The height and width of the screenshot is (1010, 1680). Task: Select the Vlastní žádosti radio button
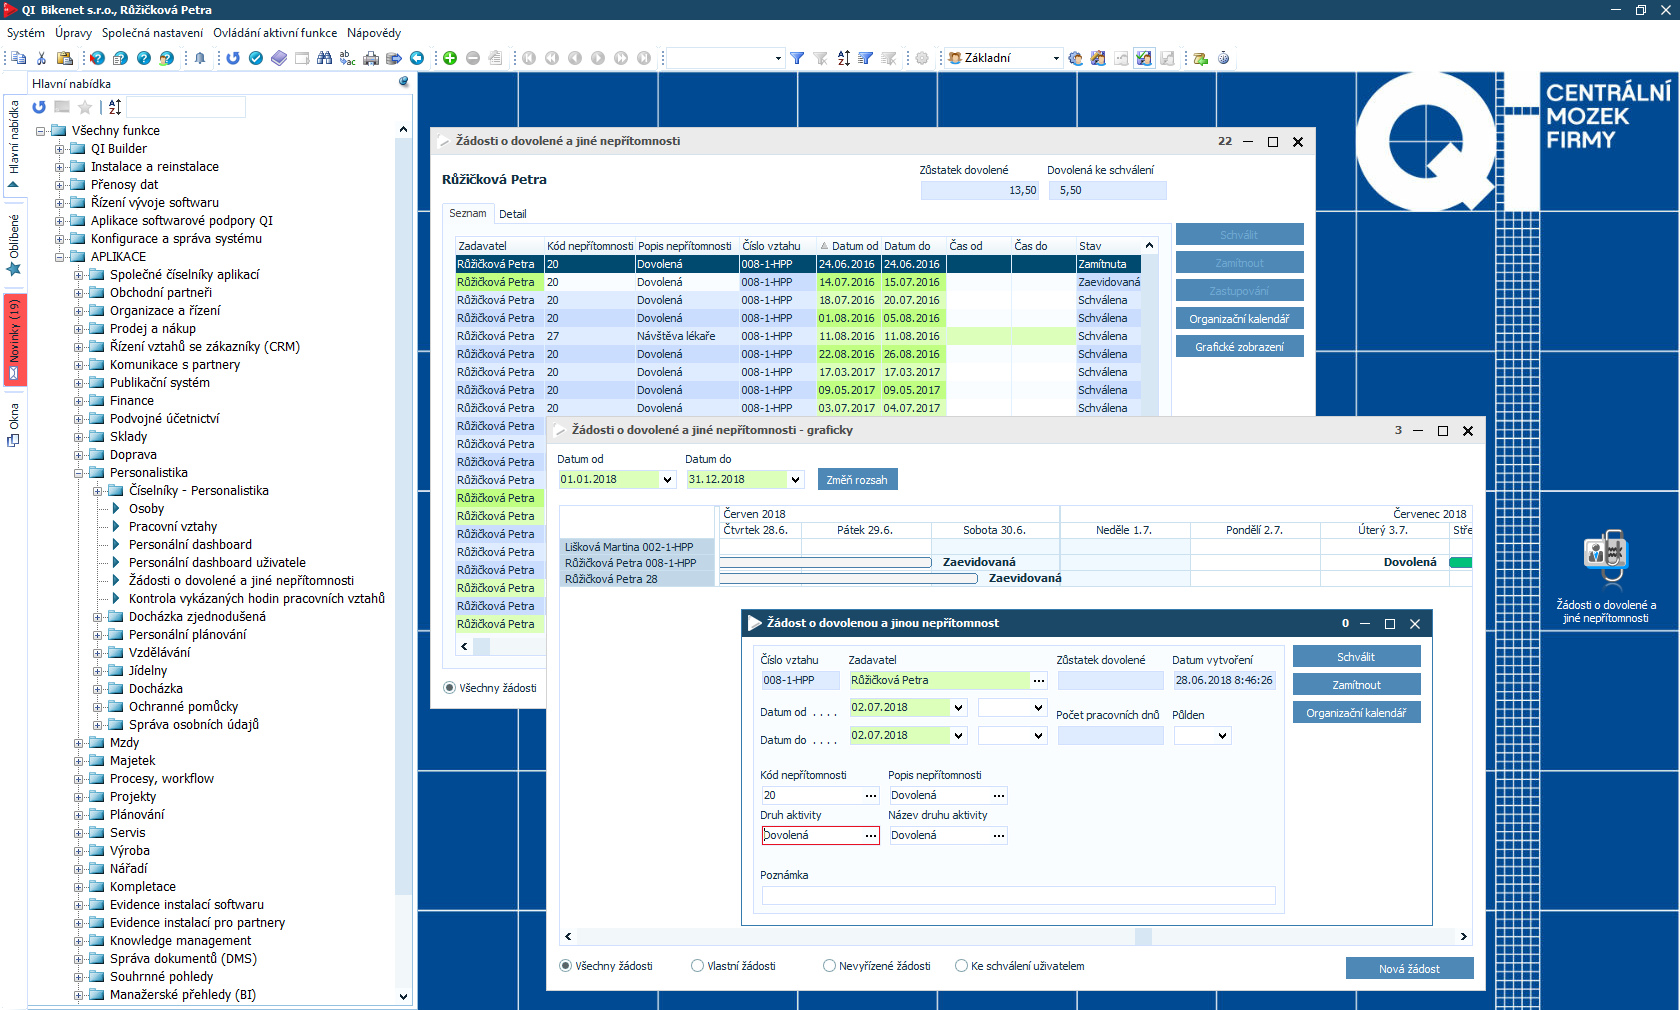click(x=698, y=966)
